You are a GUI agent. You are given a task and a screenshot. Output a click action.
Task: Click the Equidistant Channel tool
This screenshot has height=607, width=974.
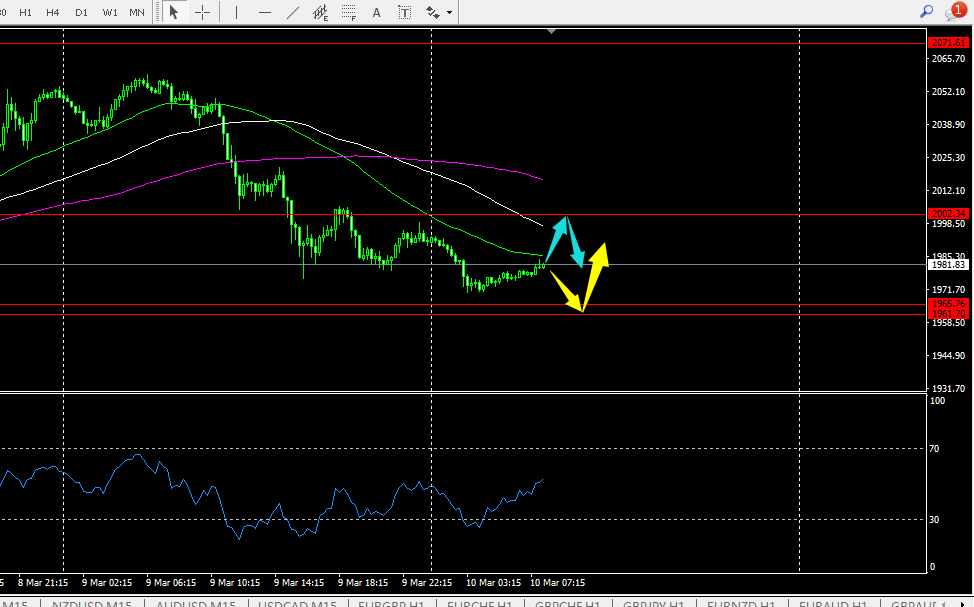[x=321, y=12]
